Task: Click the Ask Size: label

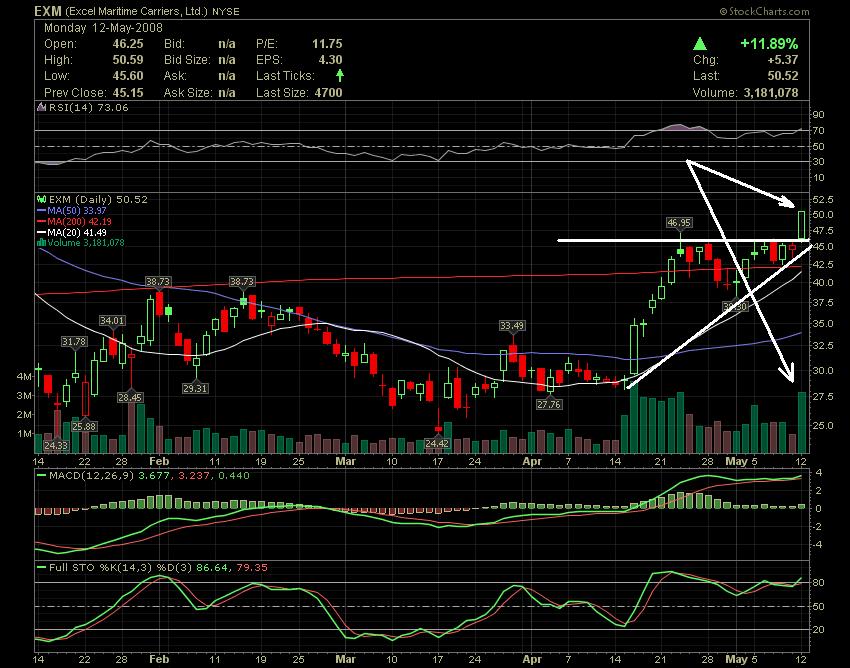Action: click(x=188, y=93)
